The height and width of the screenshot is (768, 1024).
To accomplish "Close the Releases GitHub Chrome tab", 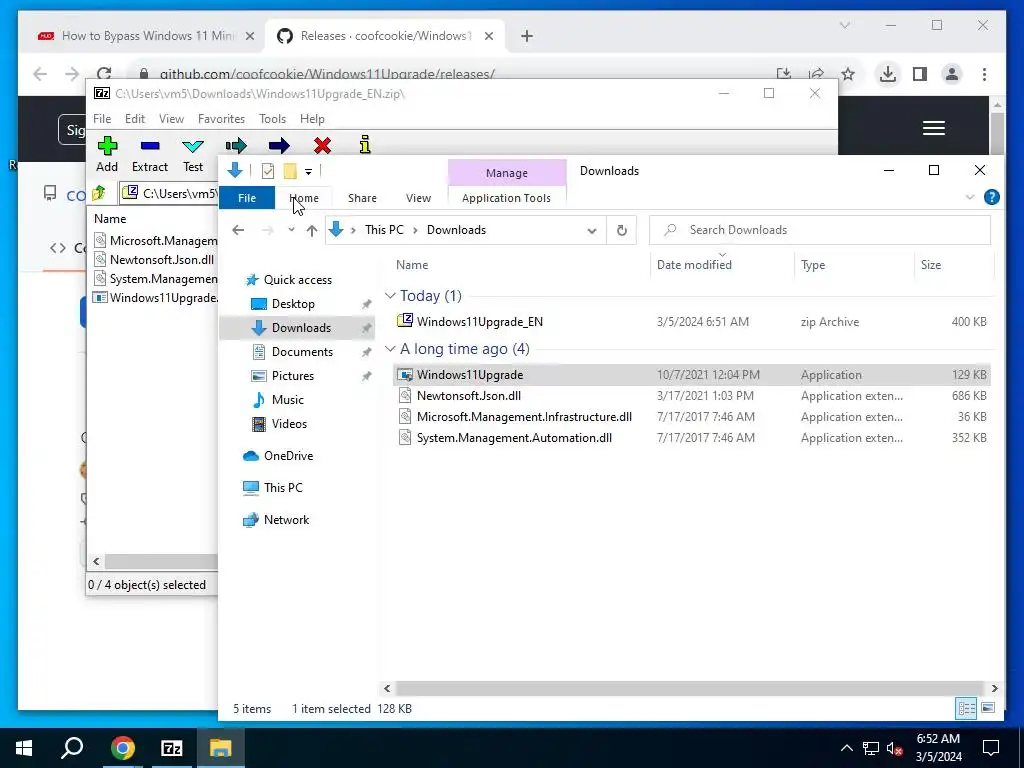I will 488,36.
